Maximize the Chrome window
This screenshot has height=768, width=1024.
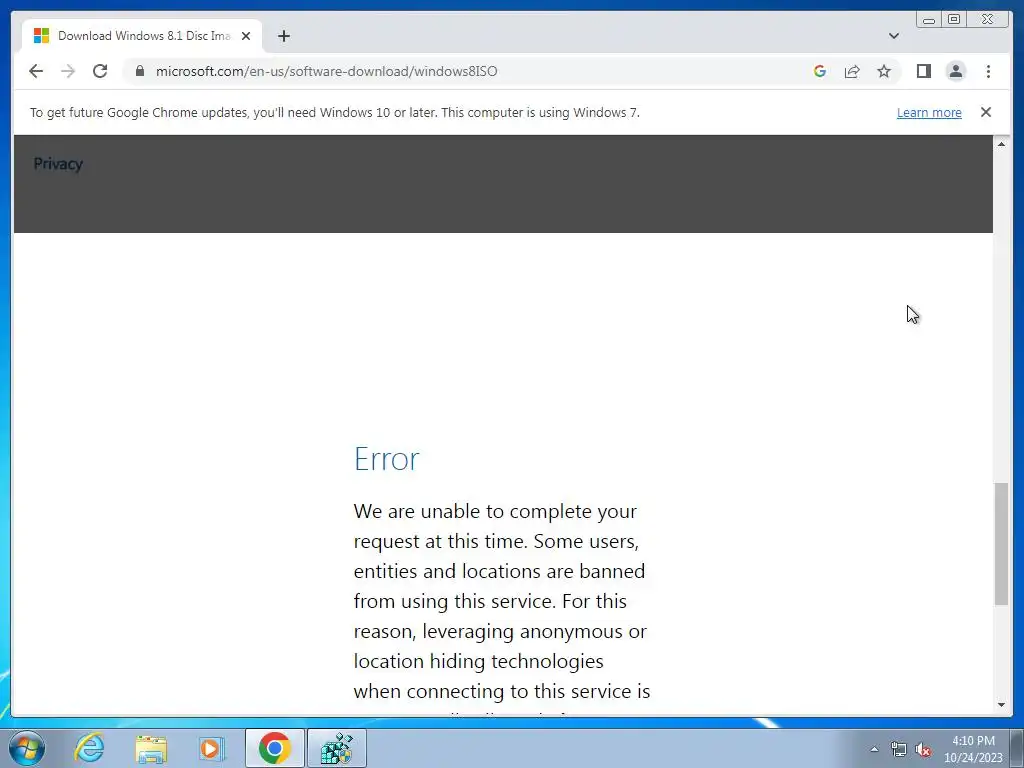tap(953, 20)
